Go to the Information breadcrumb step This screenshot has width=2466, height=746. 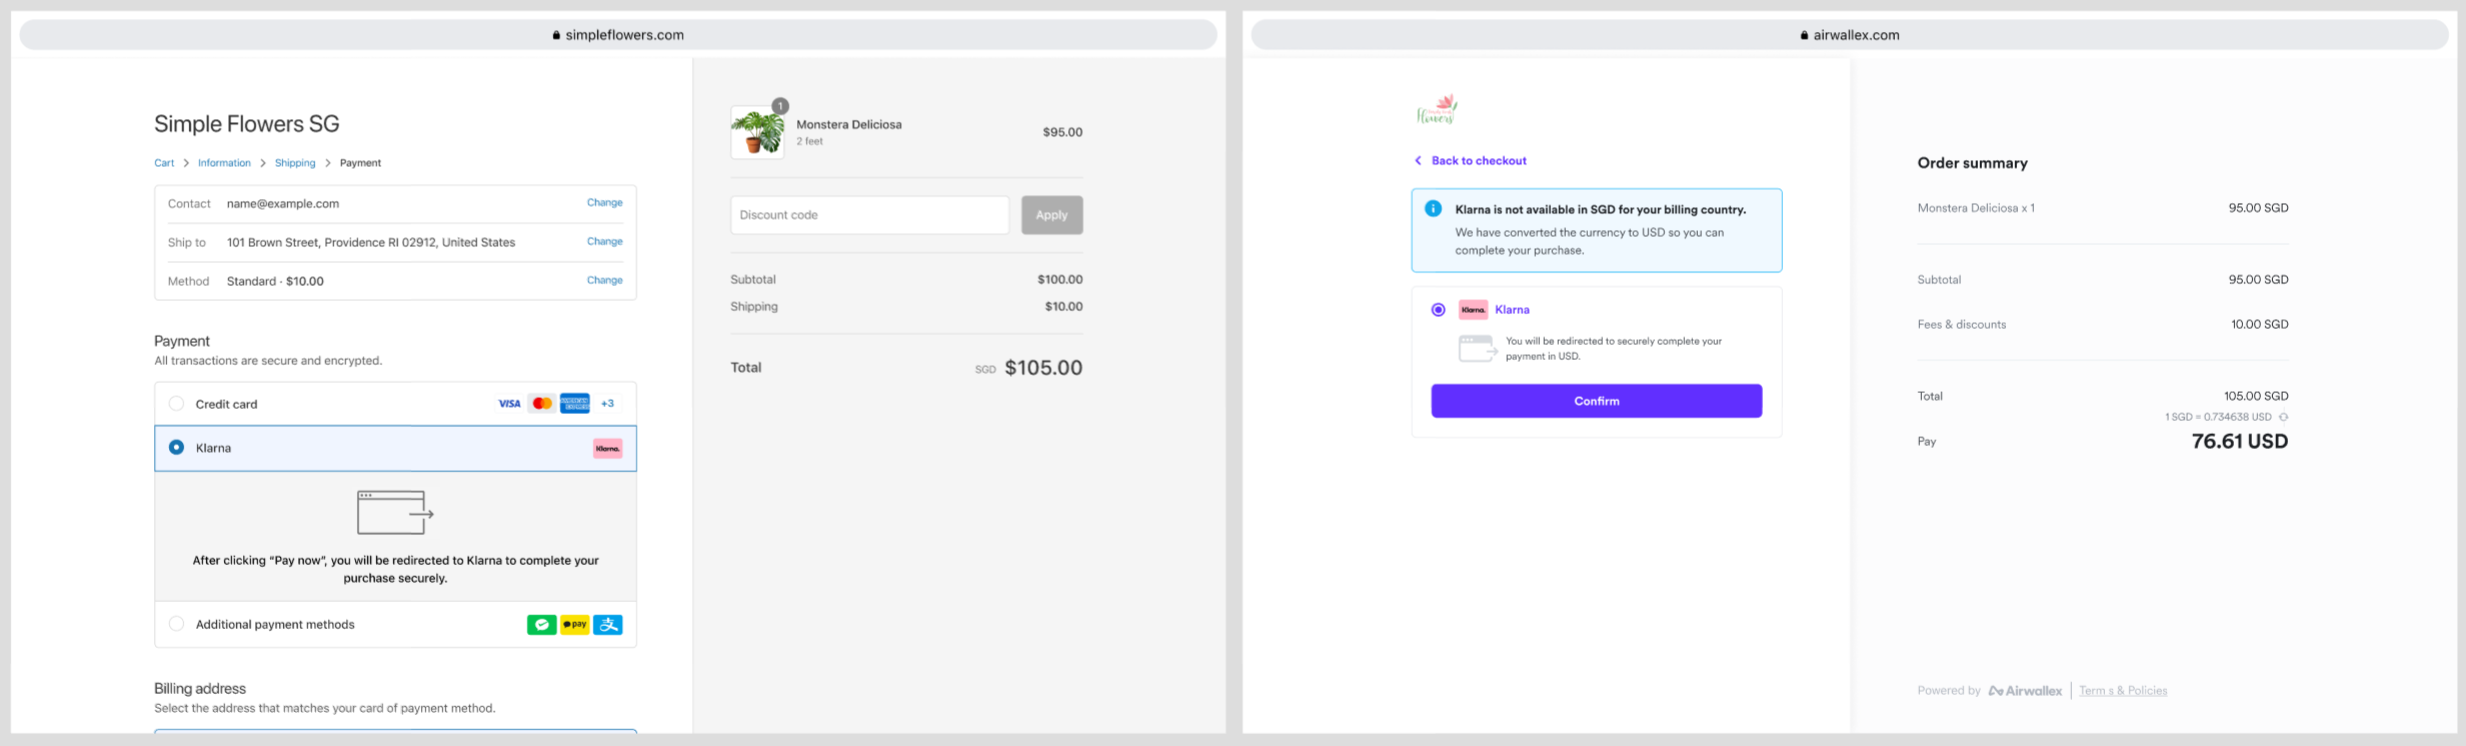point(224,162)
